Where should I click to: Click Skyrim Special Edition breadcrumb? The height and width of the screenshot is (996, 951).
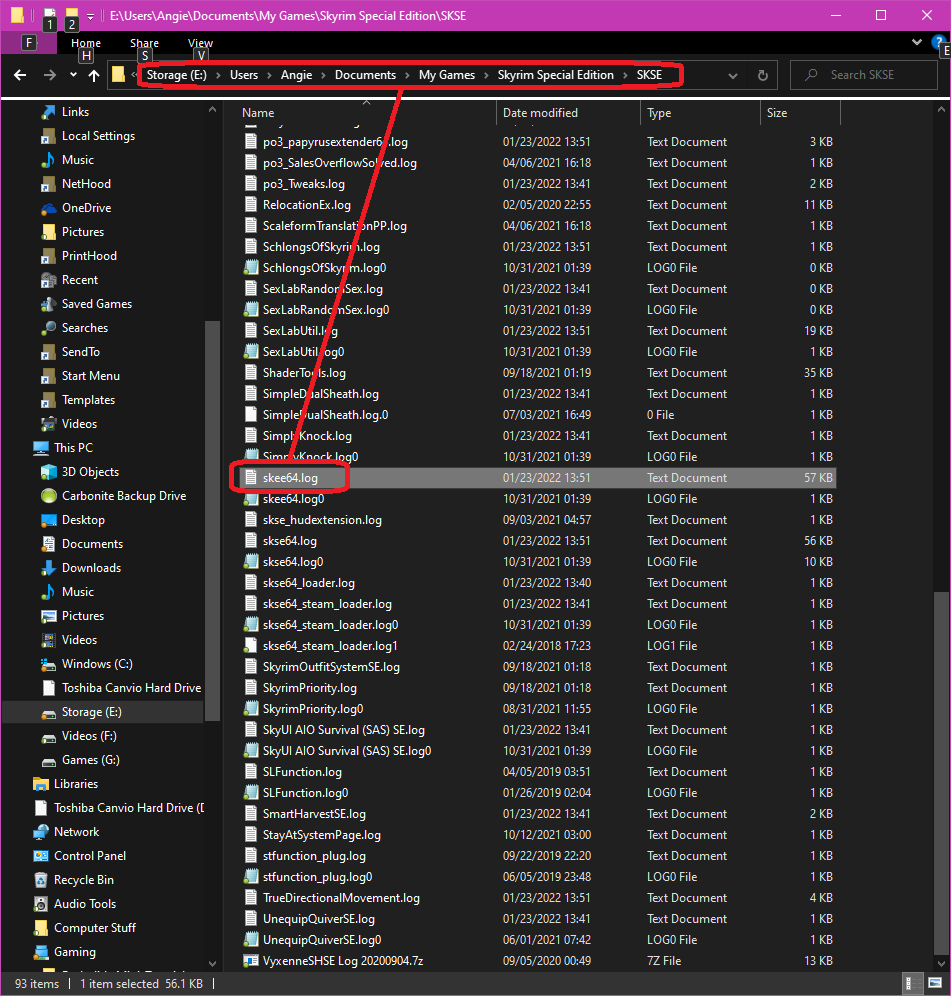(x=556, y=75)
